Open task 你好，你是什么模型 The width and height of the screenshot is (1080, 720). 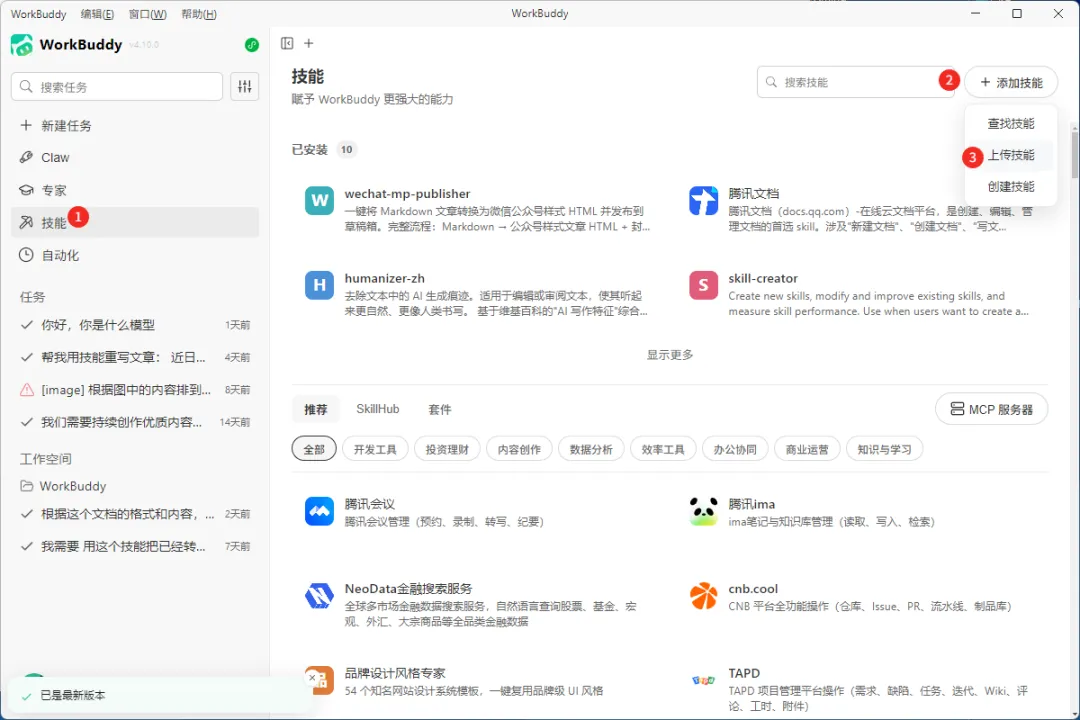[135, 325]
